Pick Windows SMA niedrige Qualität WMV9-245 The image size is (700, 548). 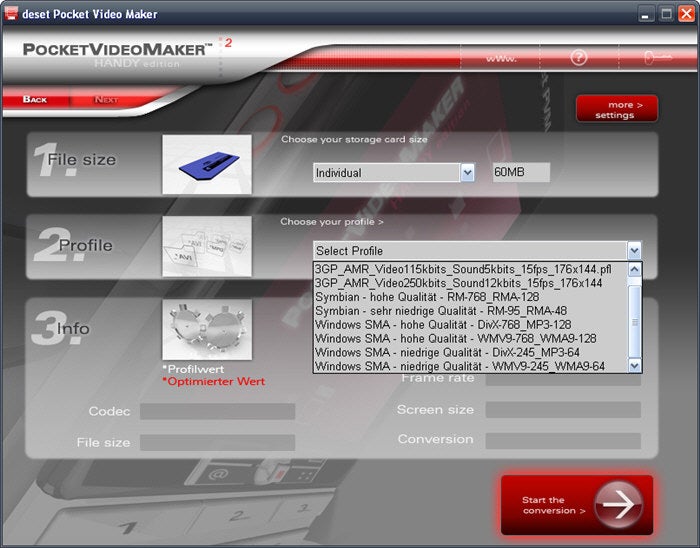coord(470,366)
